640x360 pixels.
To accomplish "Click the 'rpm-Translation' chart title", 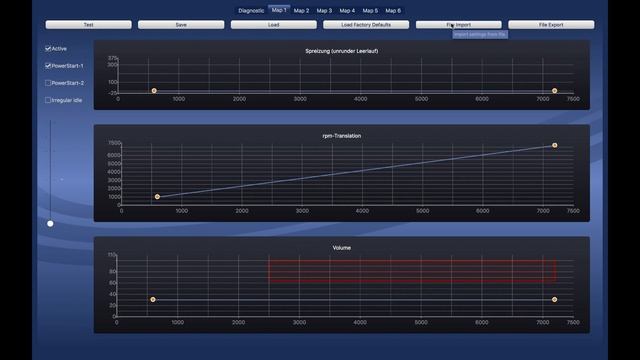I will pos(342,136).
